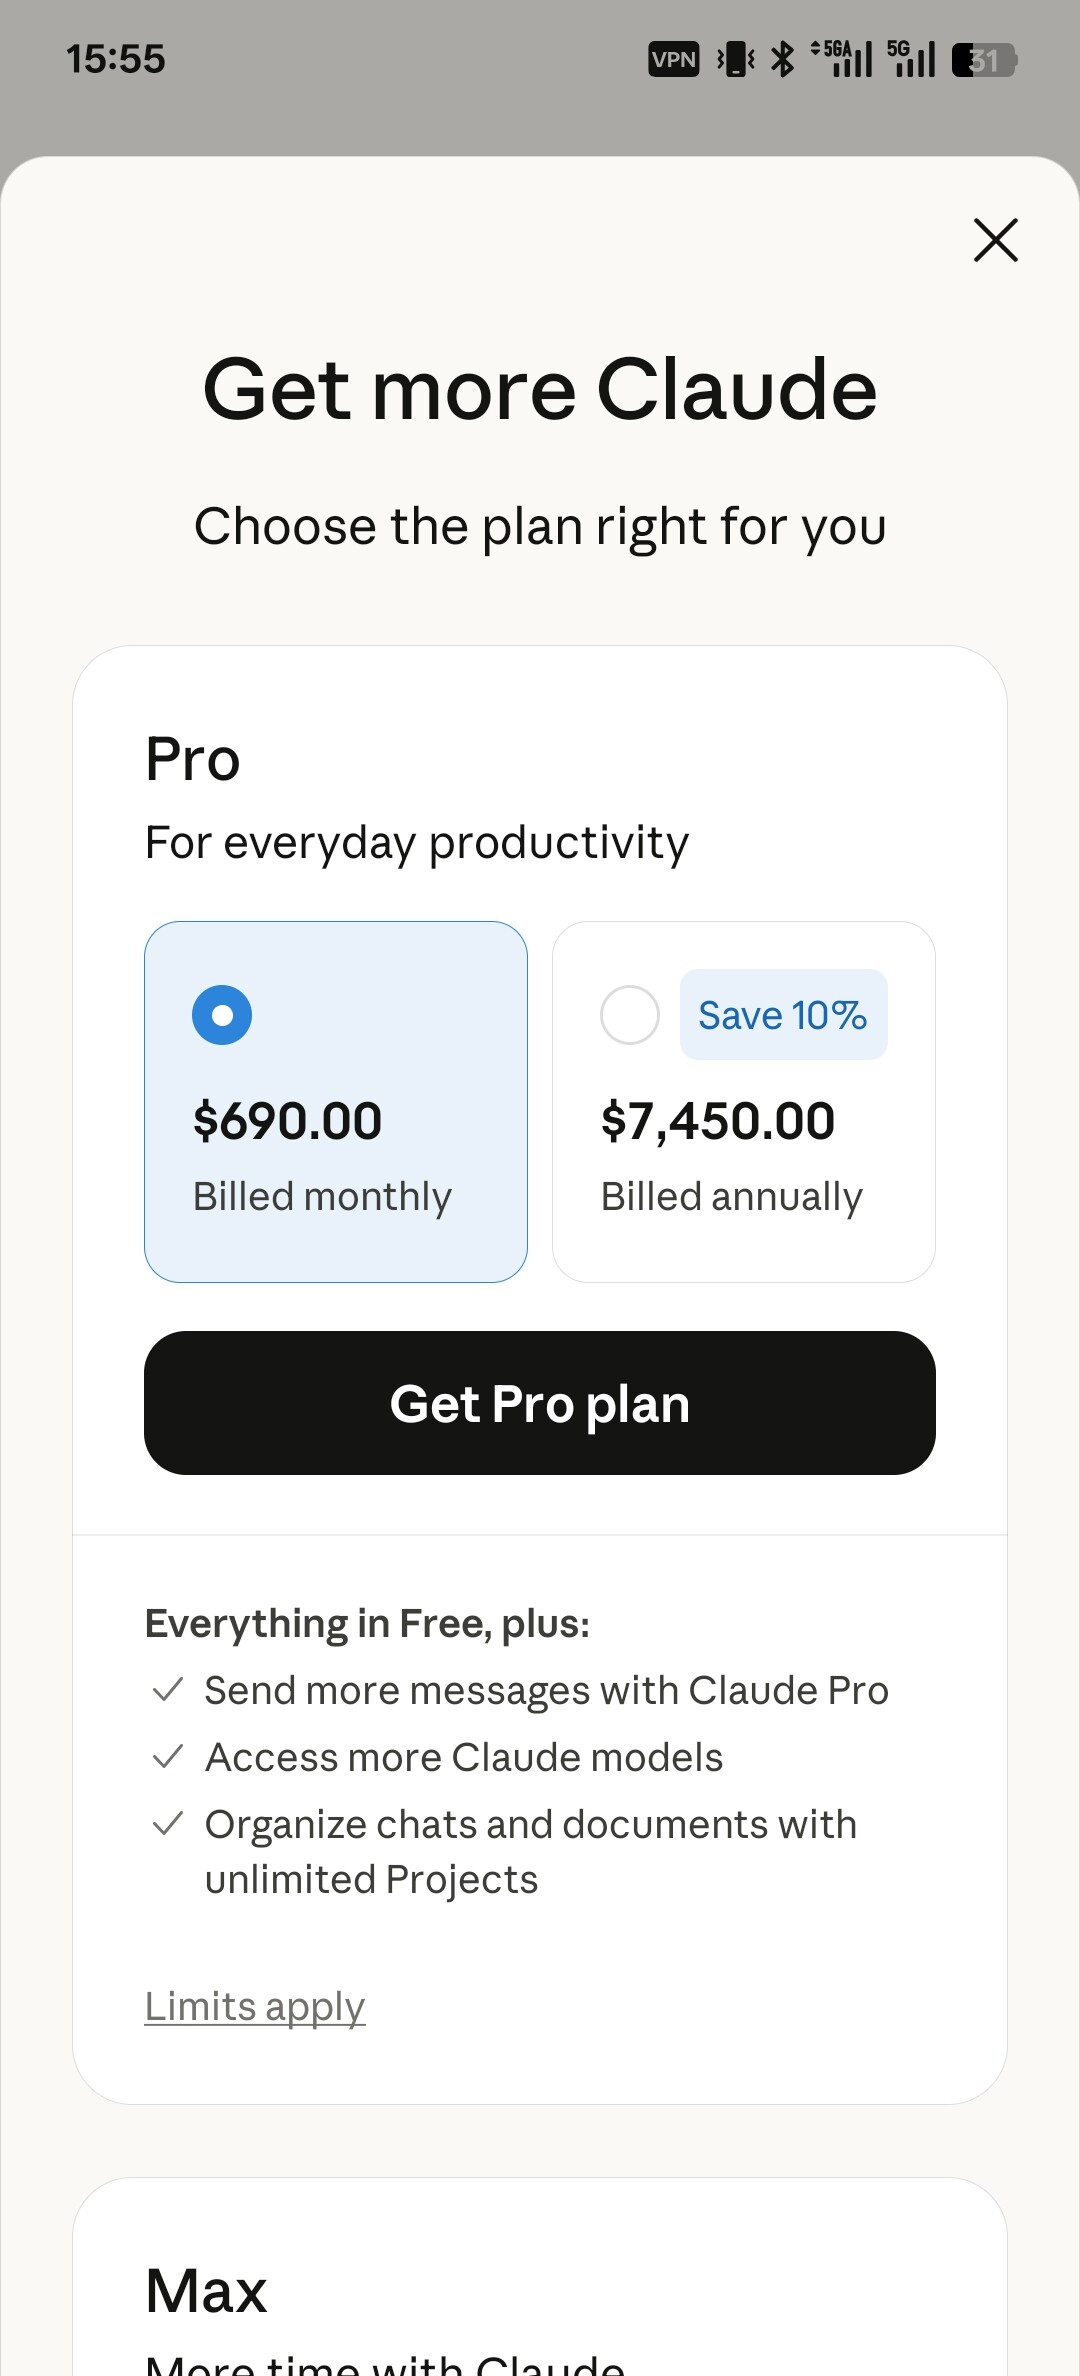Tap the Bluetooth status bar icon
The height and width of the screenshot is (2376, 1080).
tap(783, 60)
